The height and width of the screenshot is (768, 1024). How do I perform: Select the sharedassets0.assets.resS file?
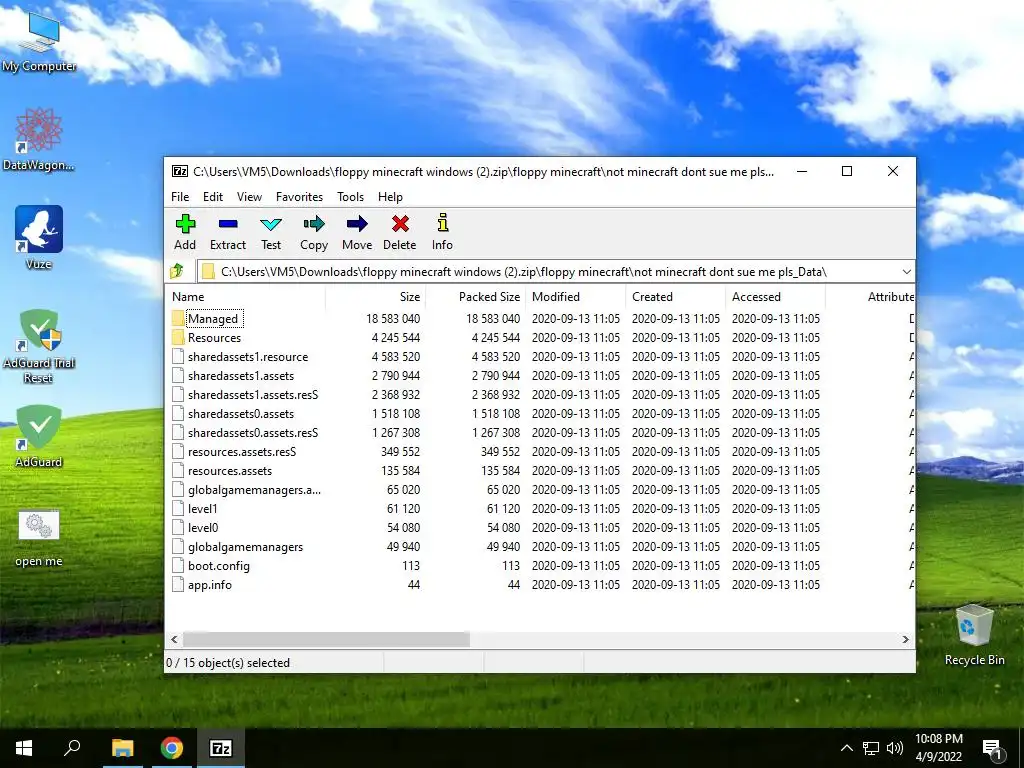pyautogui.click(x=253, y=432)
